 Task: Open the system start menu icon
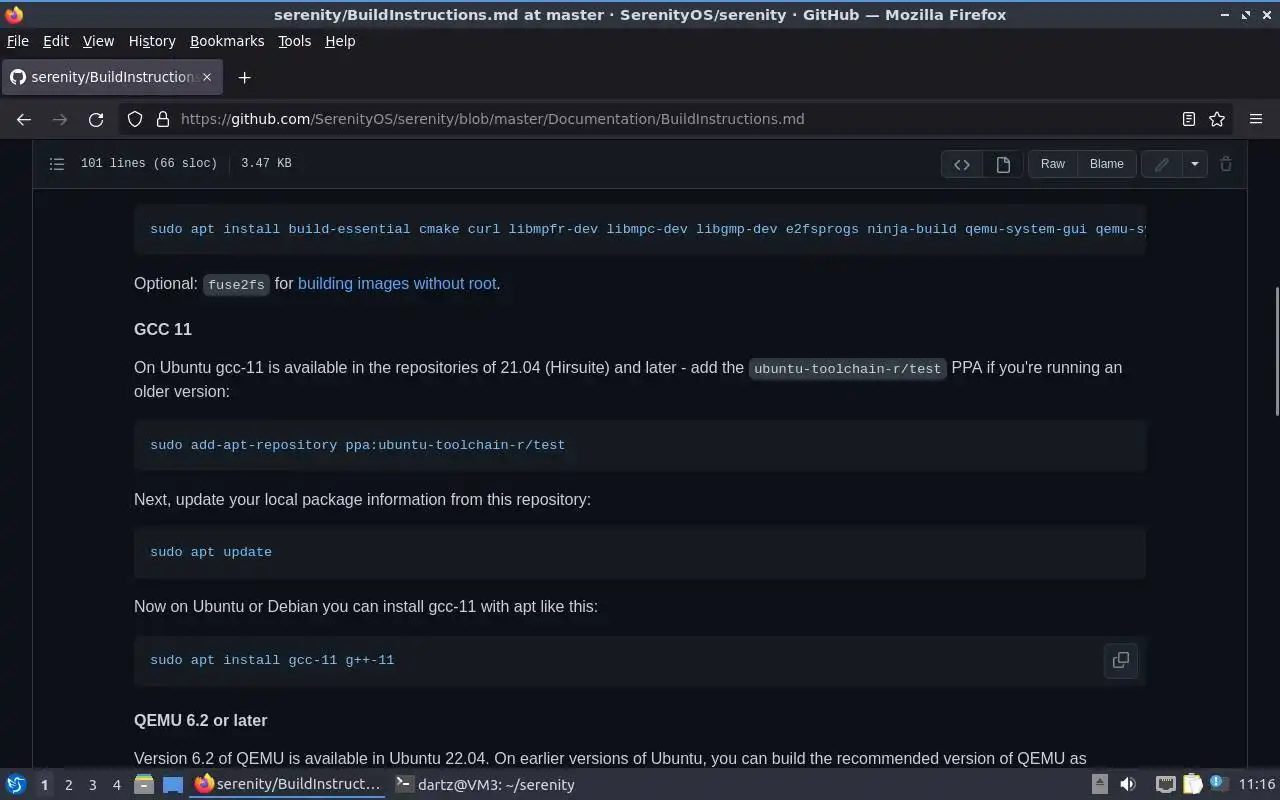15,785
